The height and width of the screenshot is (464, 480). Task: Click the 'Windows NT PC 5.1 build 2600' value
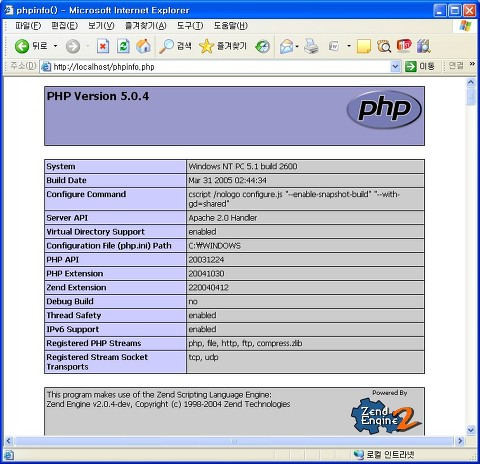click(243, 166)
